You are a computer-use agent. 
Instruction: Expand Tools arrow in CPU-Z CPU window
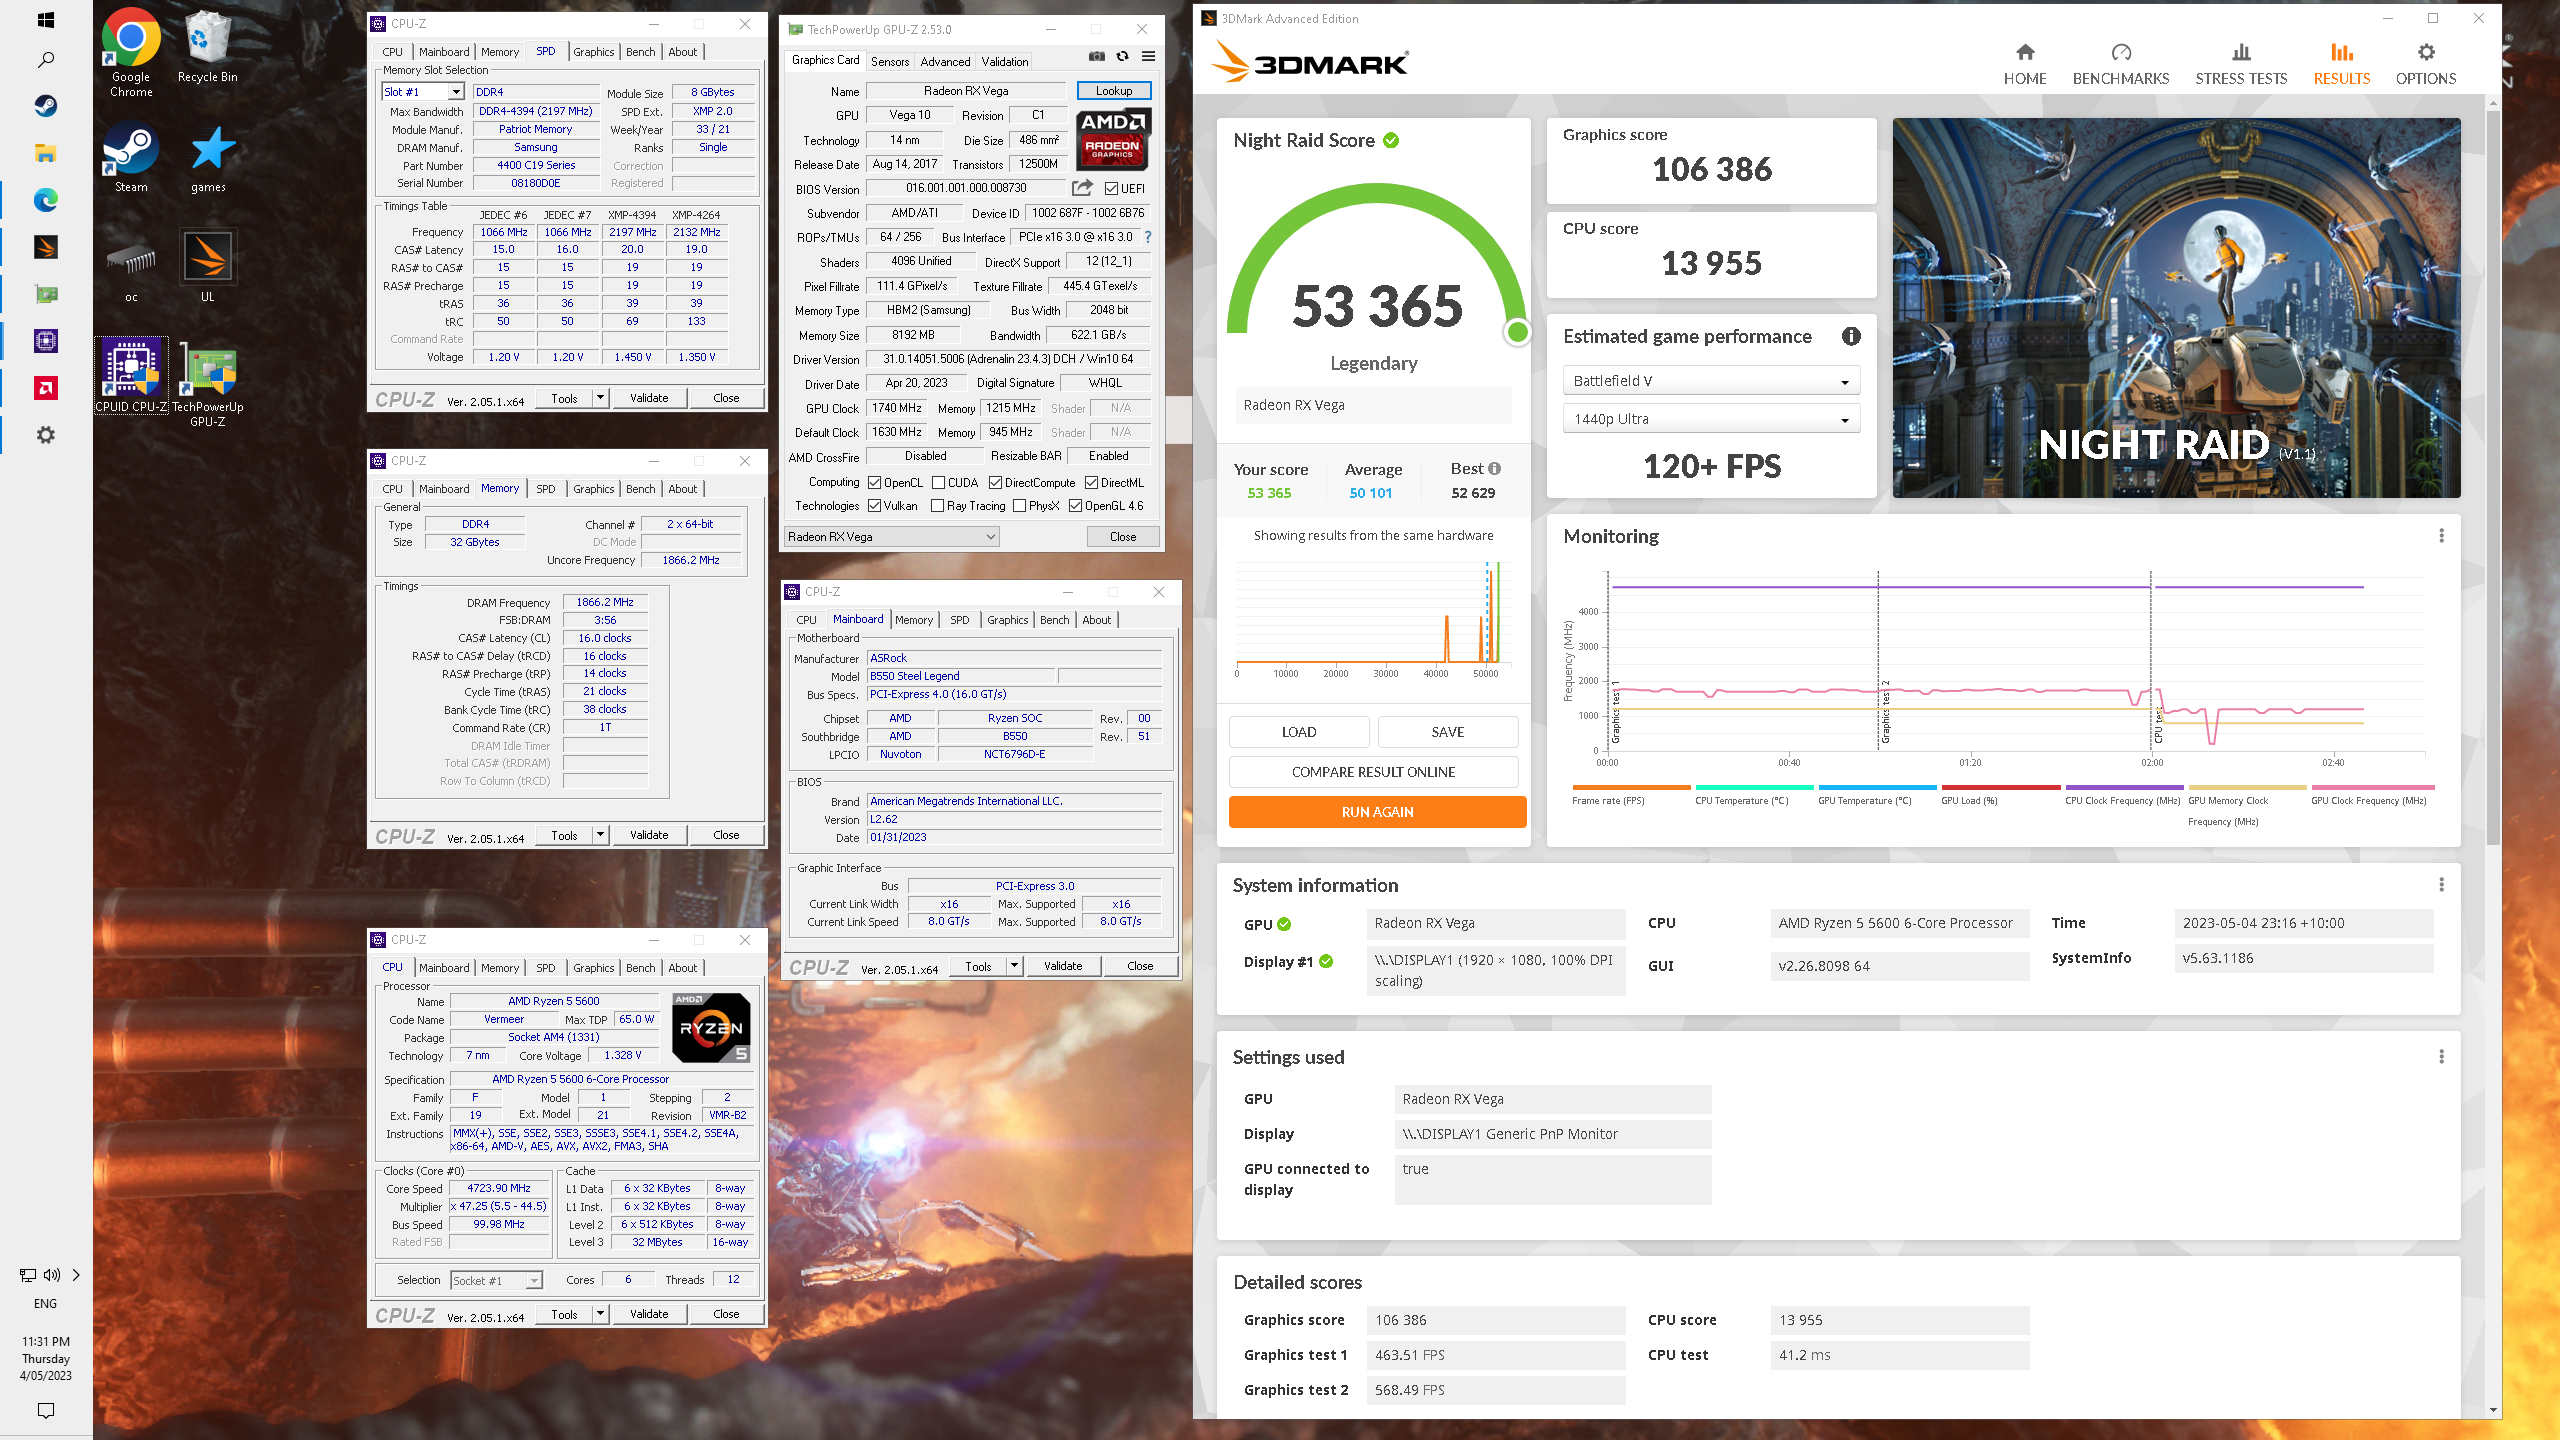[x=600, y=1314]
